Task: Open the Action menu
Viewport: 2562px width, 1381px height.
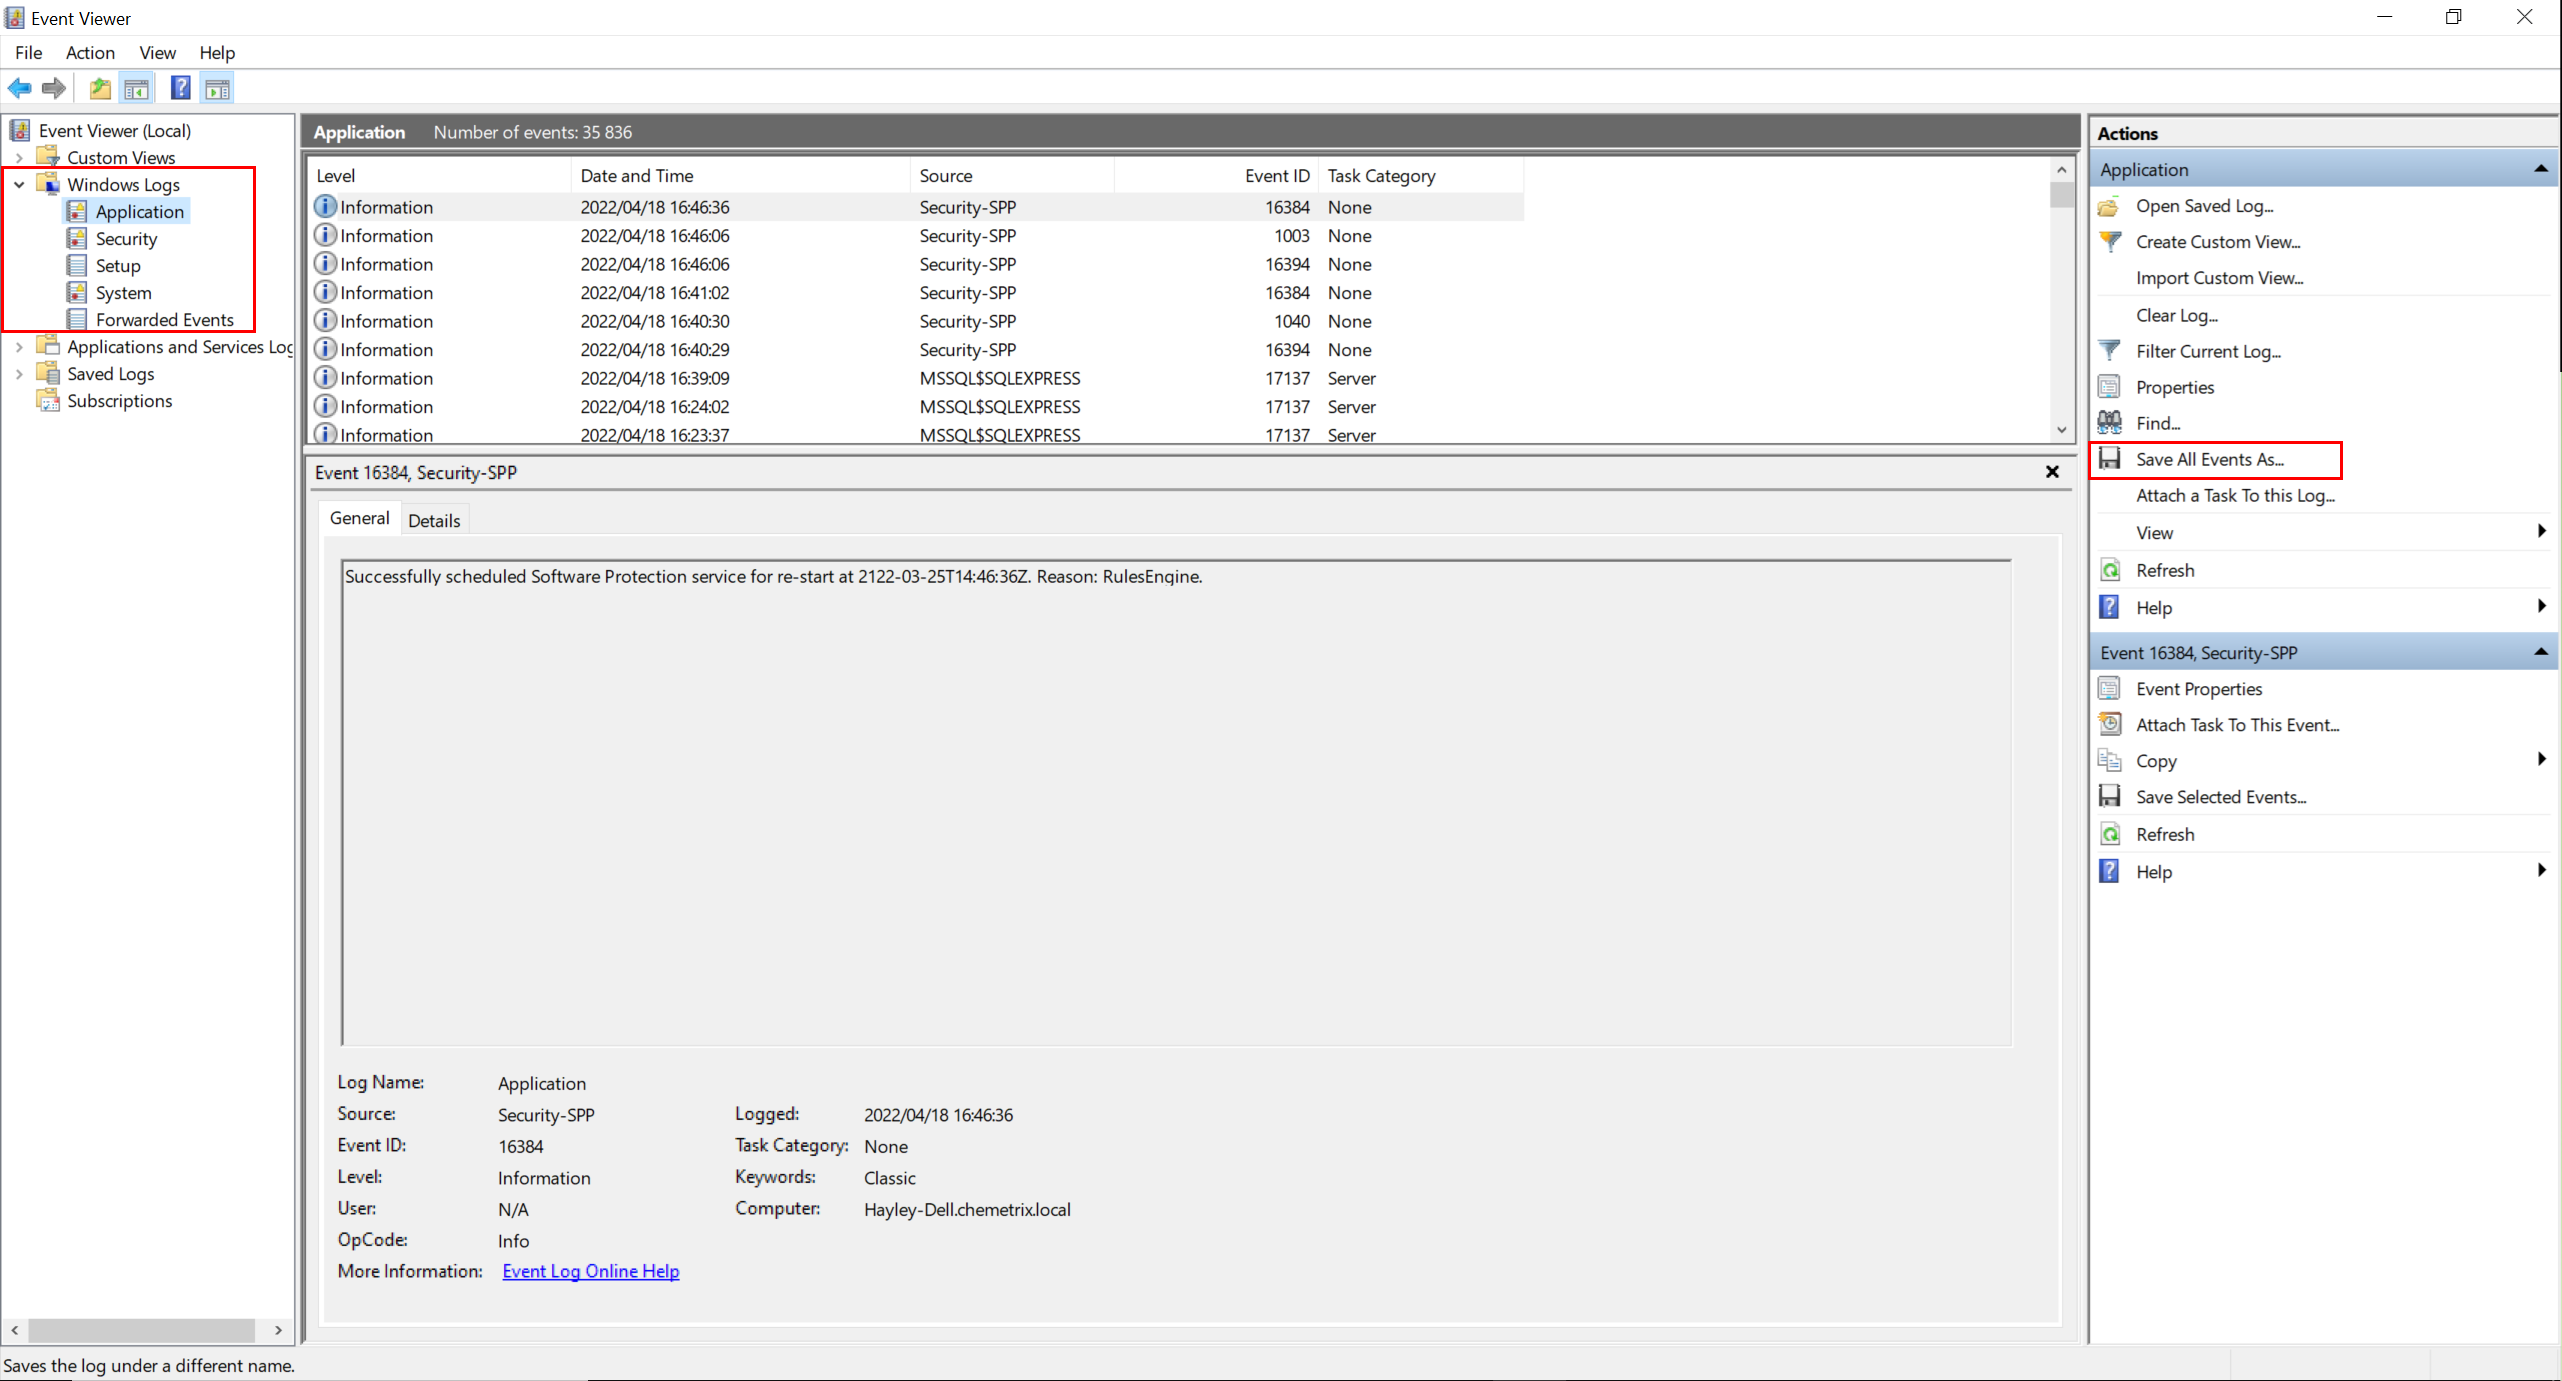Action: [90, 53]
